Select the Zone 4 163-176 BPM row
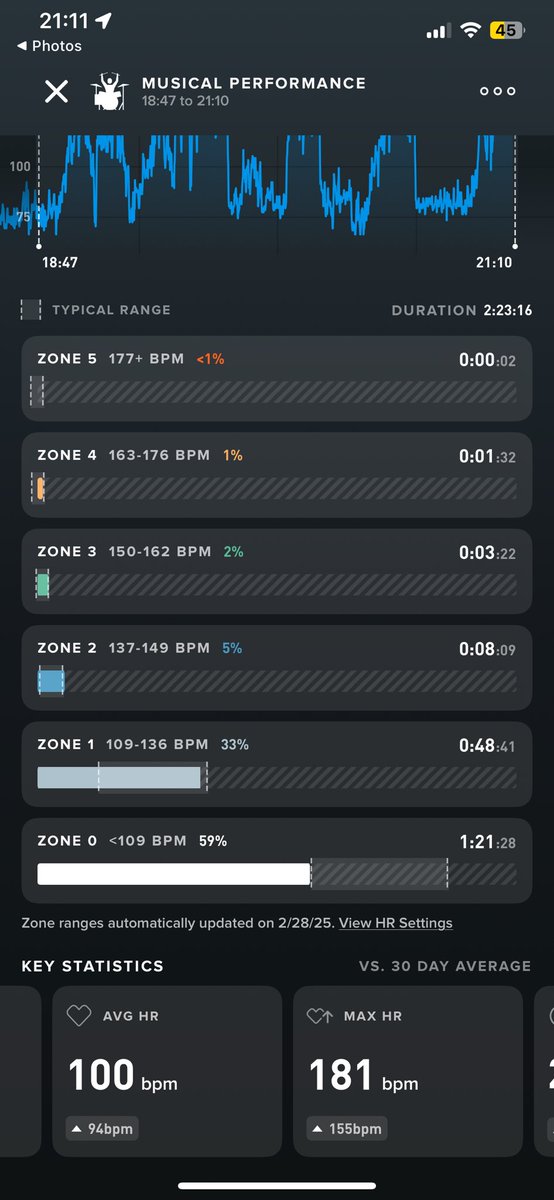This screenshot has height=1200, width=554. point(277,475)
